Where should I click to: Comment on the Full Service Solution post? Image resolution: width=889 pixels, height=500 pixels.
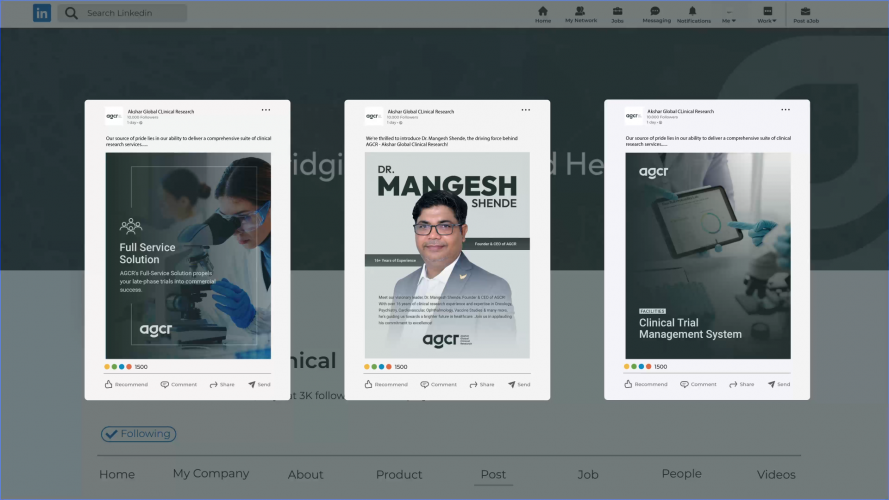[x=179, y=384]
